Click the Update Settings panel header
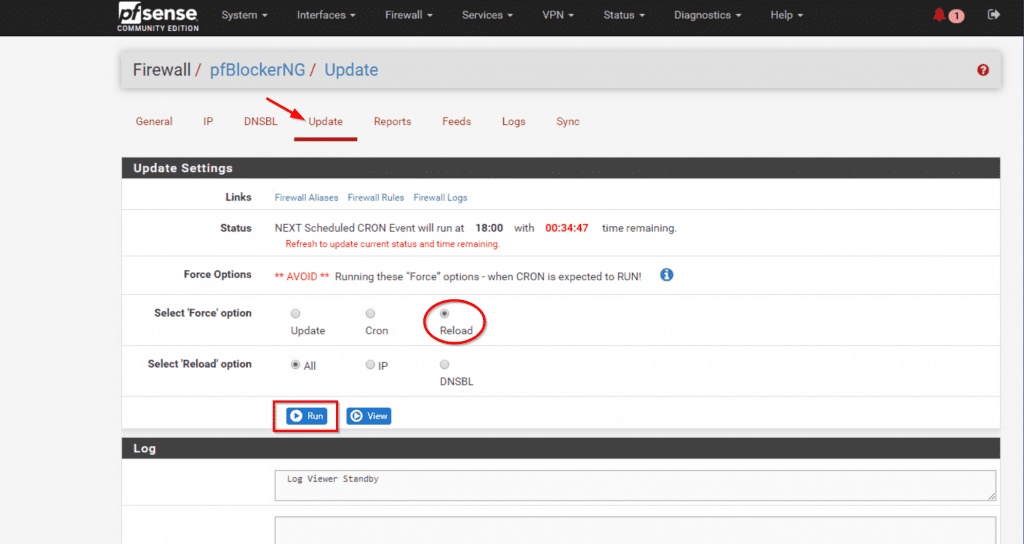Screen dimensions: 1024x544 pos(561,168)
